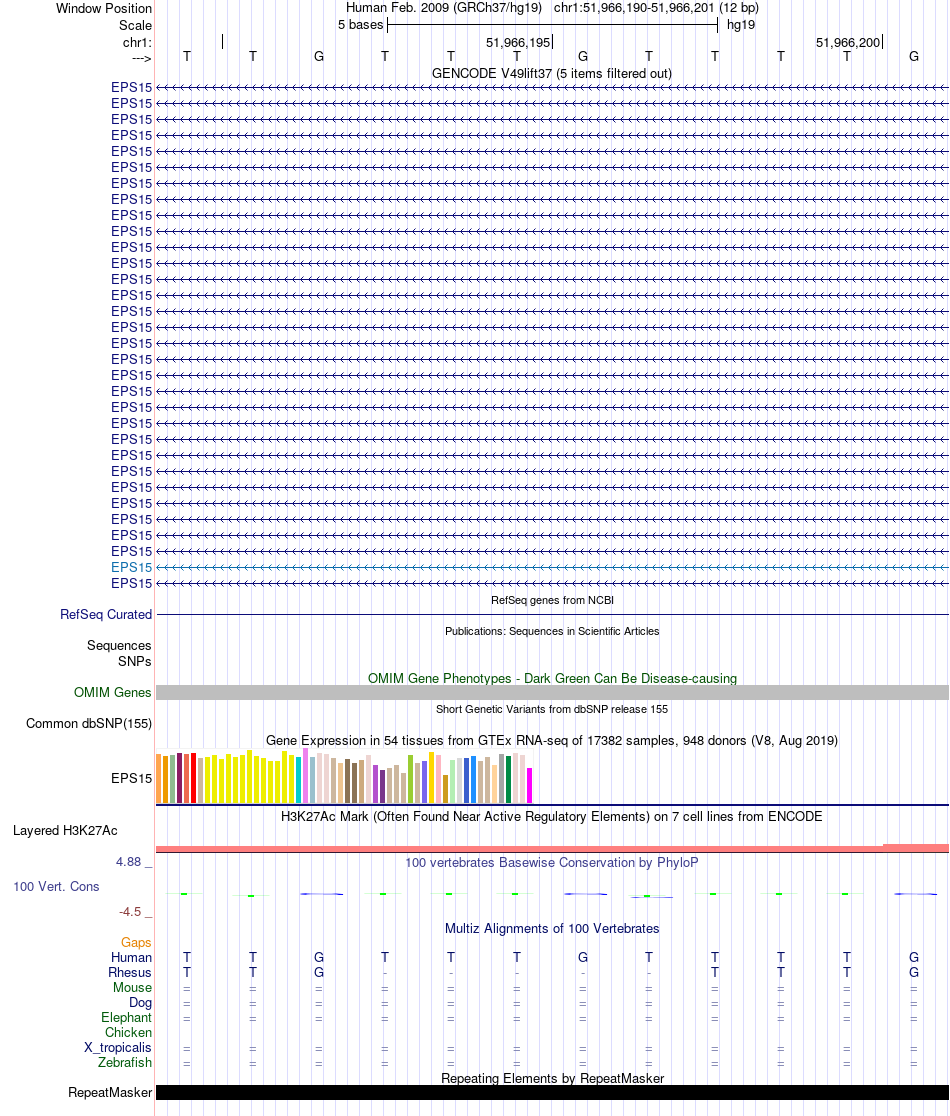Click Multiz Alignments of 100 Vertebrates title

552,929
